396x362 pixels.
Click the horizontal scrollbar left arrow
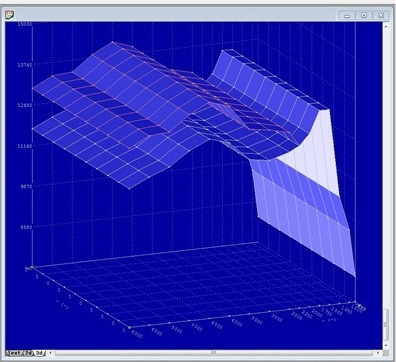tap(50, 353)
